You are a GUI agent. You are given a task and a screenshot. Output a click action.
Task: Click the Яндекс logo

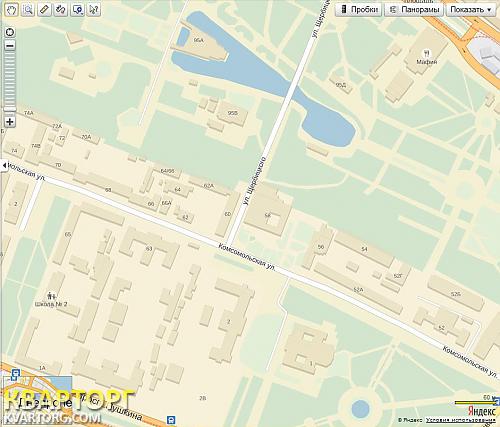481,411
